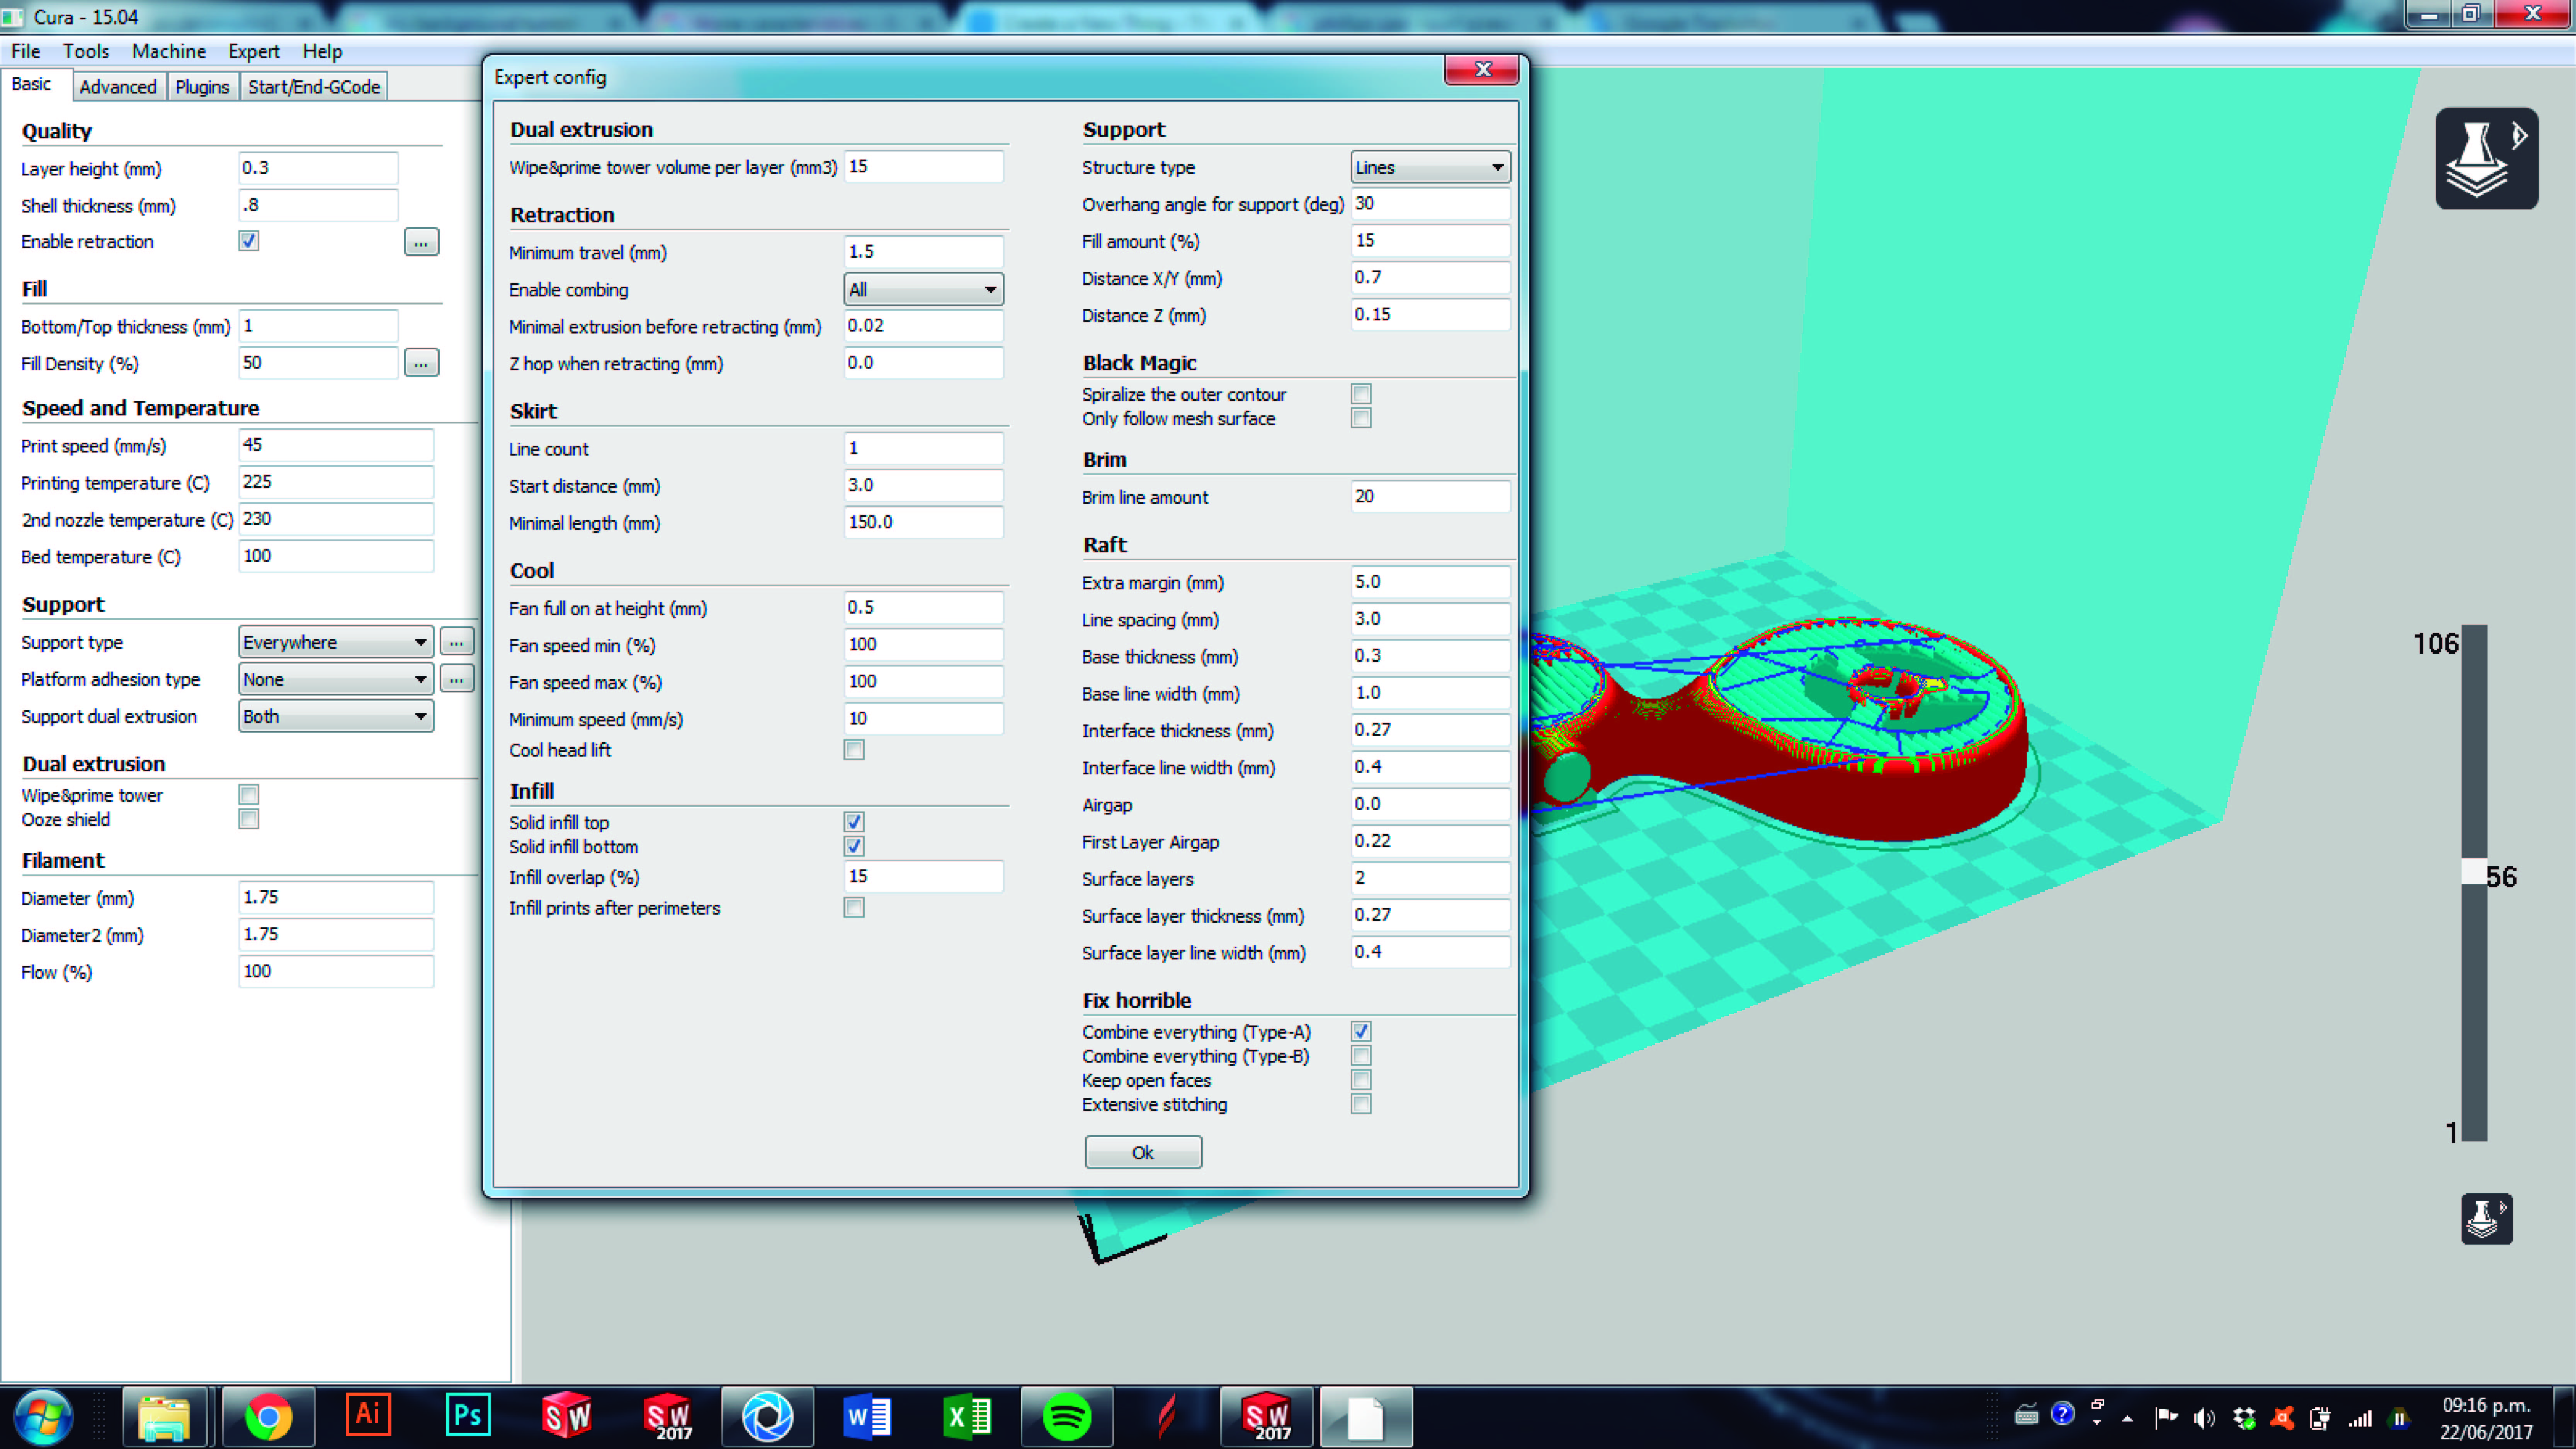This screenshot has width=2576, height=1449.
Task: Switch to the Advanced tab
Action: click(118, 87)
